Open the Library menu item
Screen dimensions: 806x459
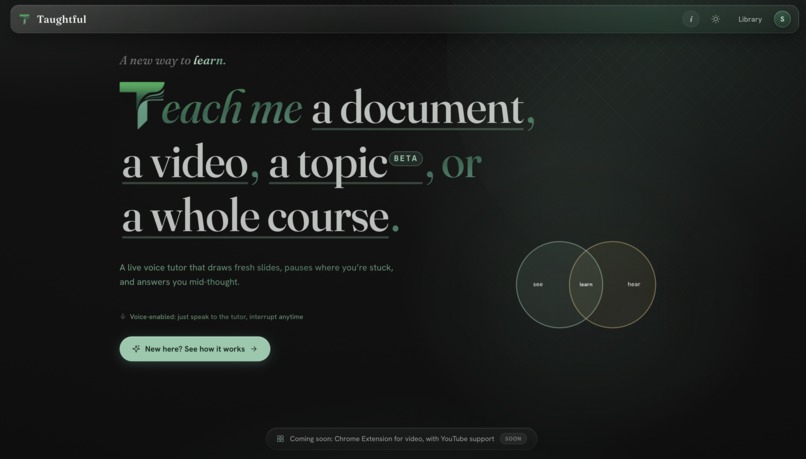coord(750,20)
